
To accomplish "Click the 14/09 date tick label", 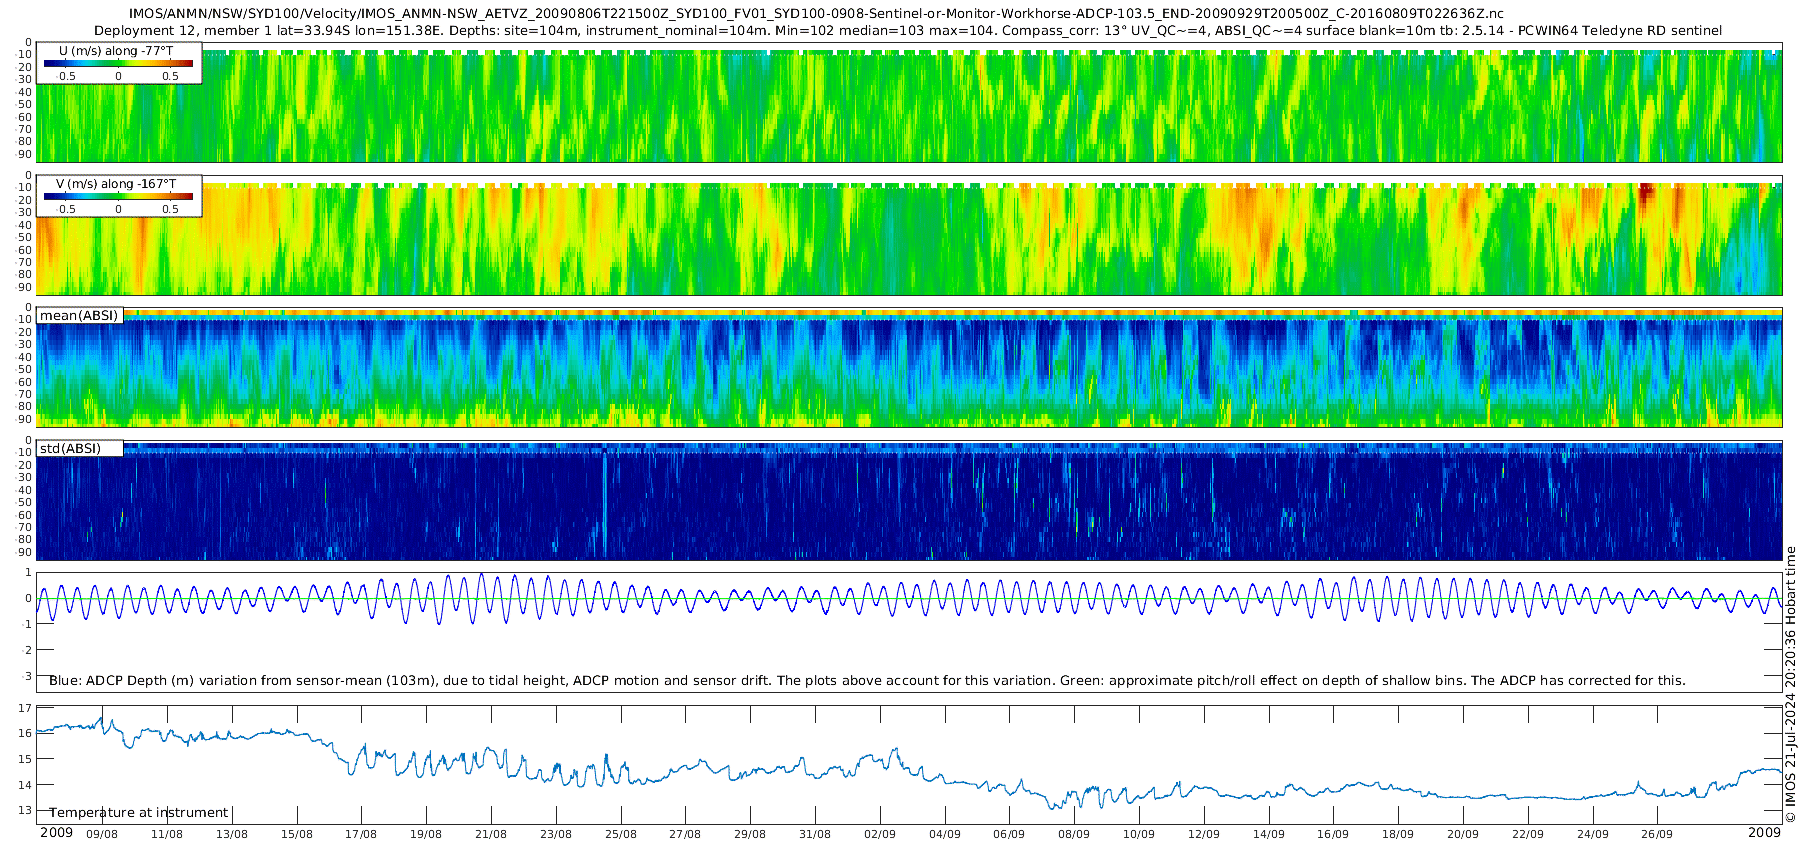I will (1269, 834).
